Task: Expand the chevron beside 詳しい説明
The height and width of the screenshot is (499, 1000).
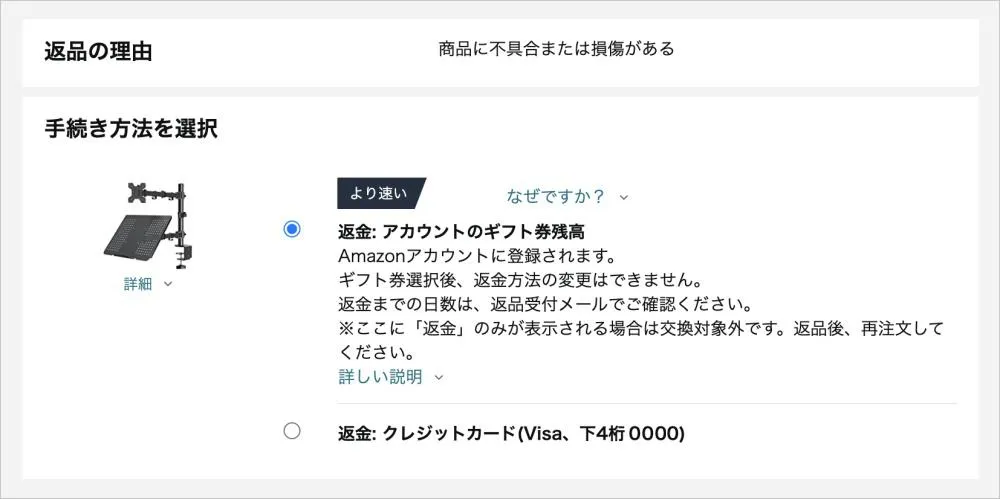Action: (x=439, y=378)
